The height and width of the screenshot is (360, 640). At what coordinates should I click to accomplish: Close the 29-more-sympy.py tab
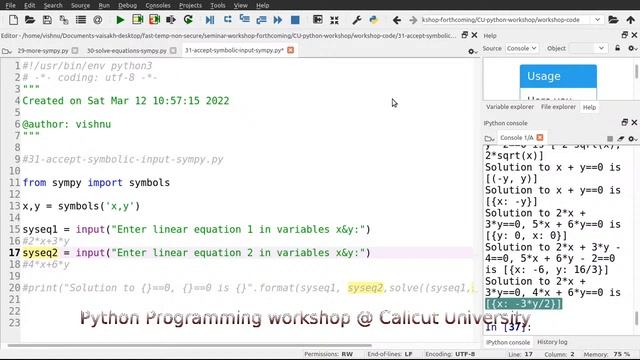(x=75, y=51)
